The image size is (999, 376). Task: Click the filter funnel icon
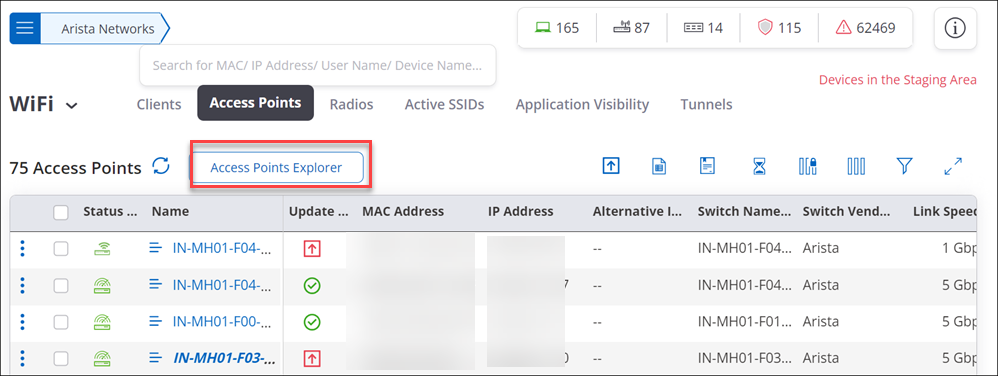tap(905, 167)
